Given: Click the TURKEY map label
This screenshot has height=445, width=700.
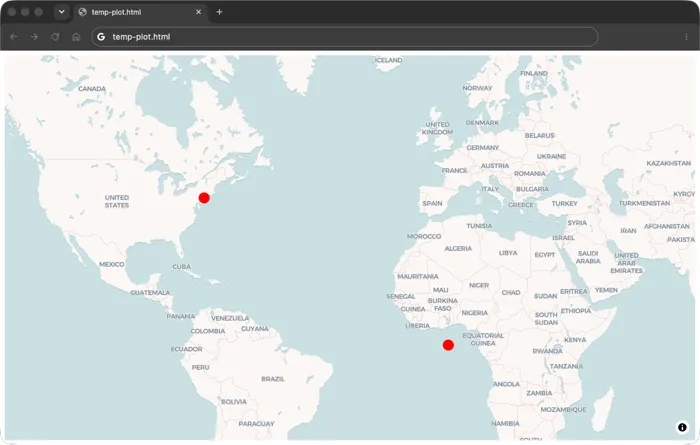Looking at the screenshot, I should [564, 204].
